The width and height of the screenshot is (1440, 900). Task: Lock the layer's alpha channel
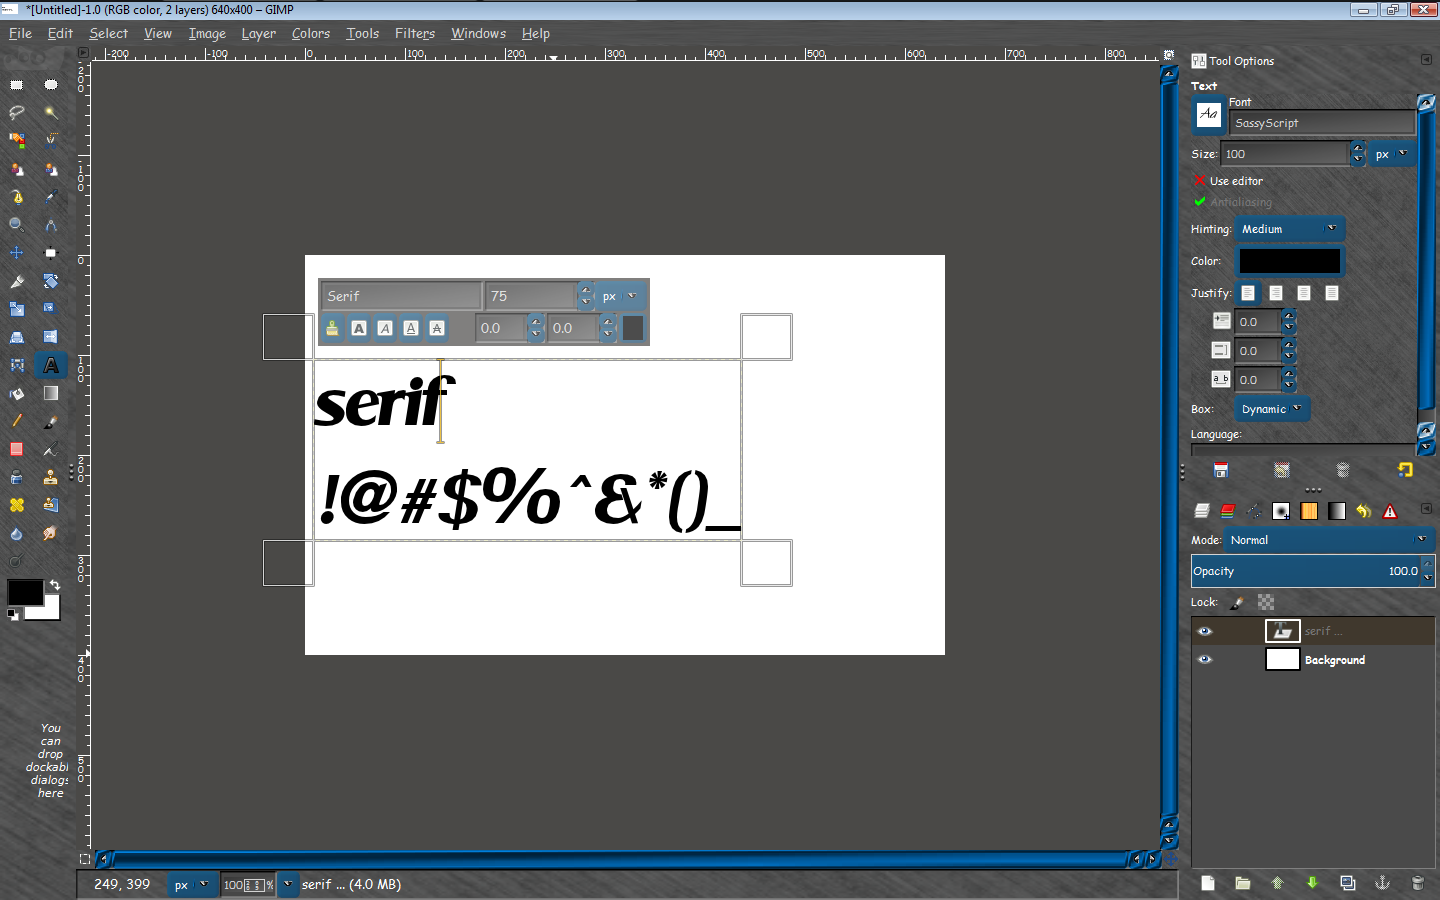[x=1266, y=602]
